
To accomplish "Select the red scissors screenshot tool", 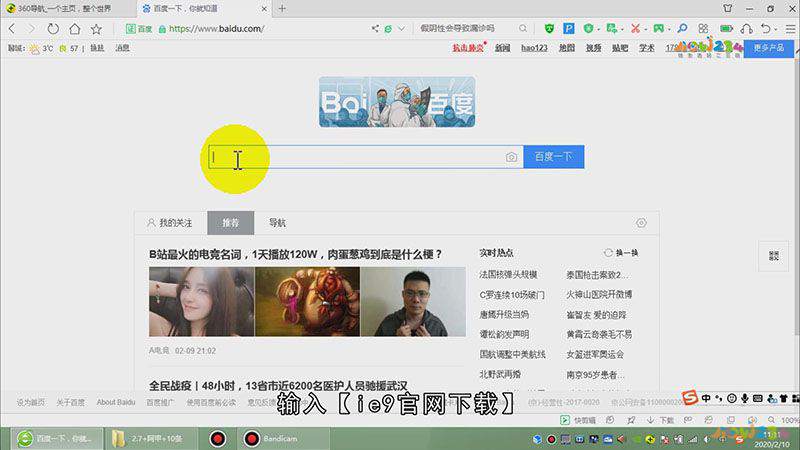I will point(635,29).
